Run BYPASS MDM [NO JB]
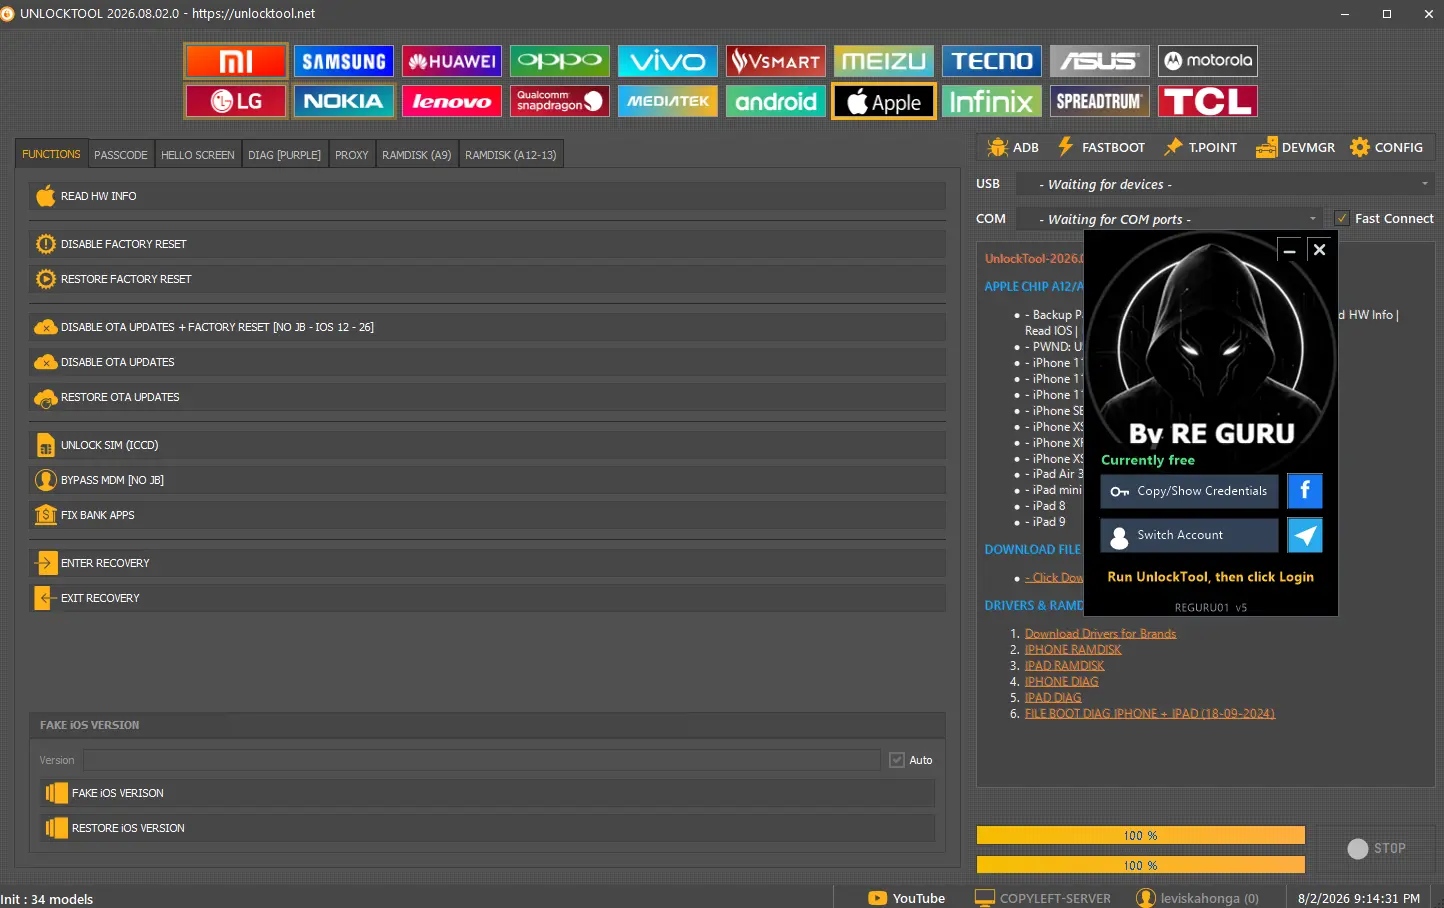1444x908 pixels. (488, 480)
